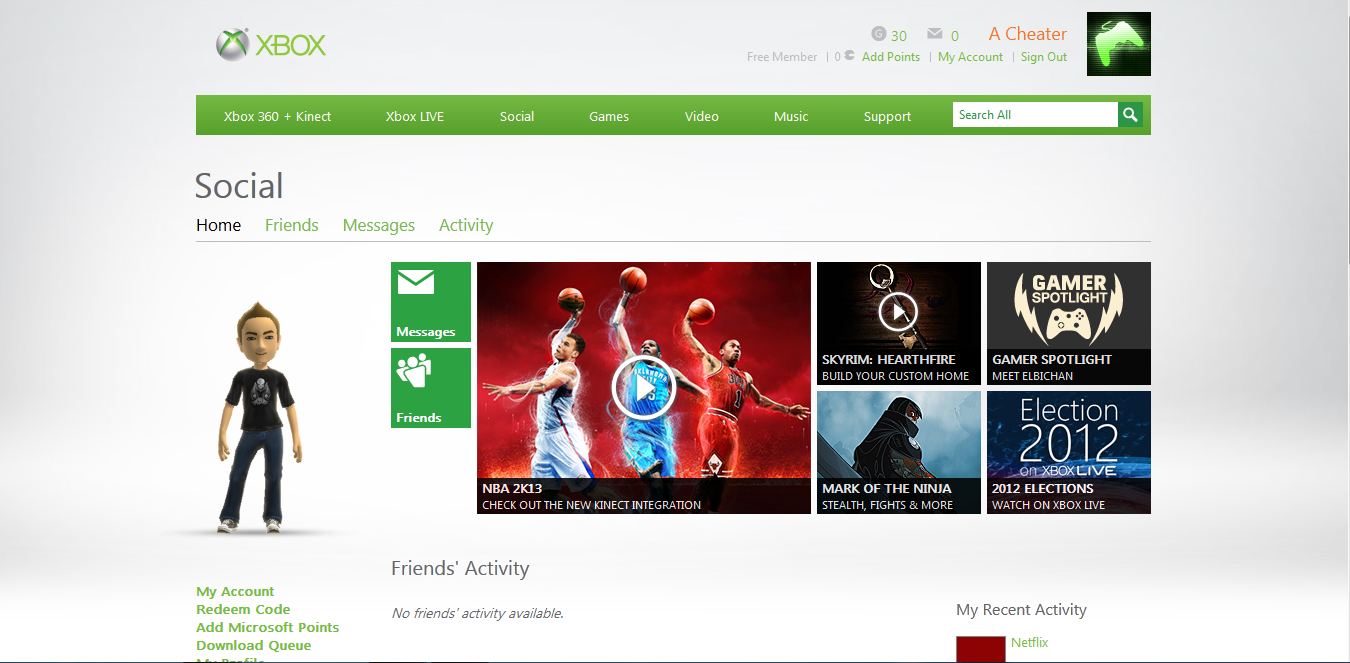Open the Support menu
1350x663 pixels.
[888, 116]
